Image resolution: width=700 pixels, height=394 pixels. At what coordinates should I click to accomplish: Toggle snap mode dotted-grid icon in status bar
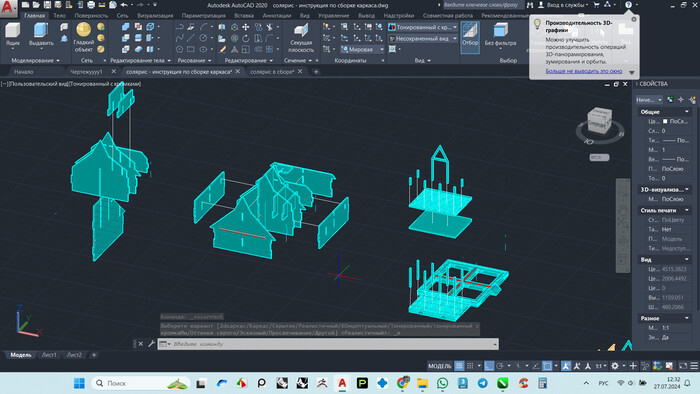click(x=470, y=366)
